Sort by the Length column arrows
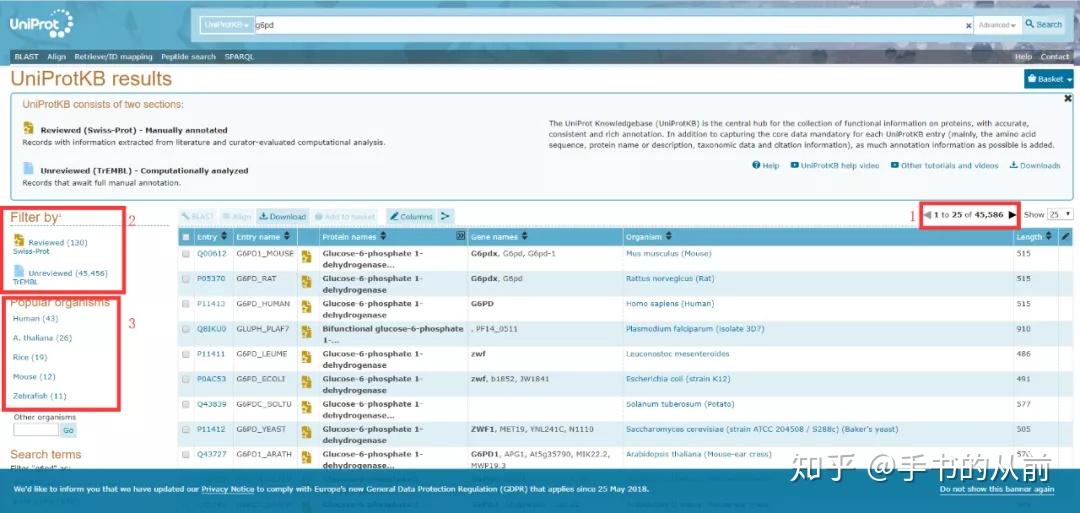This screenshot has width=1080, height=513. click(1048, 237)
